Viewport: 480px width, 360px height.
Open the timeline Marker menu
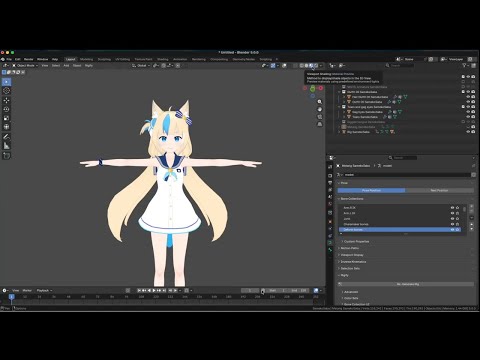coord(27,291)
